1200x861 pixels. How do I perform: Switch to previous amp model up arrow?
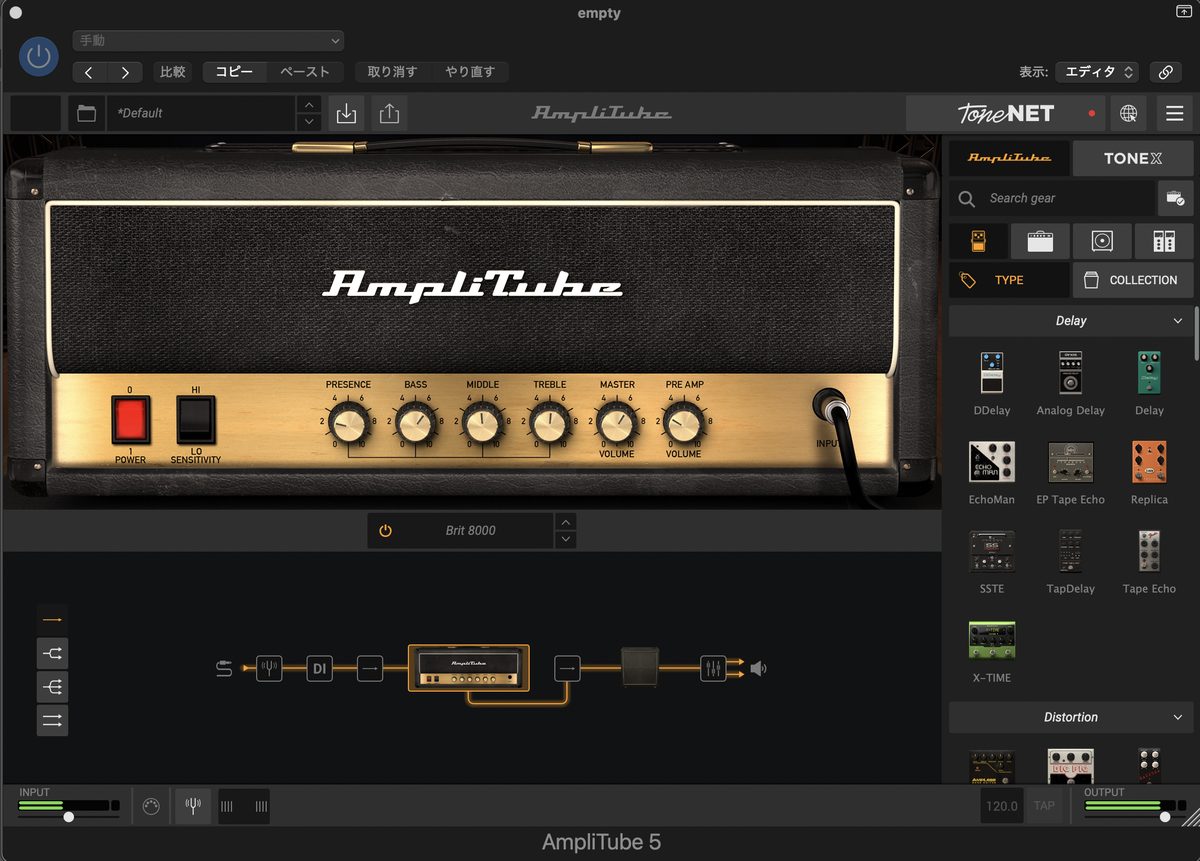tap(565, 522)
